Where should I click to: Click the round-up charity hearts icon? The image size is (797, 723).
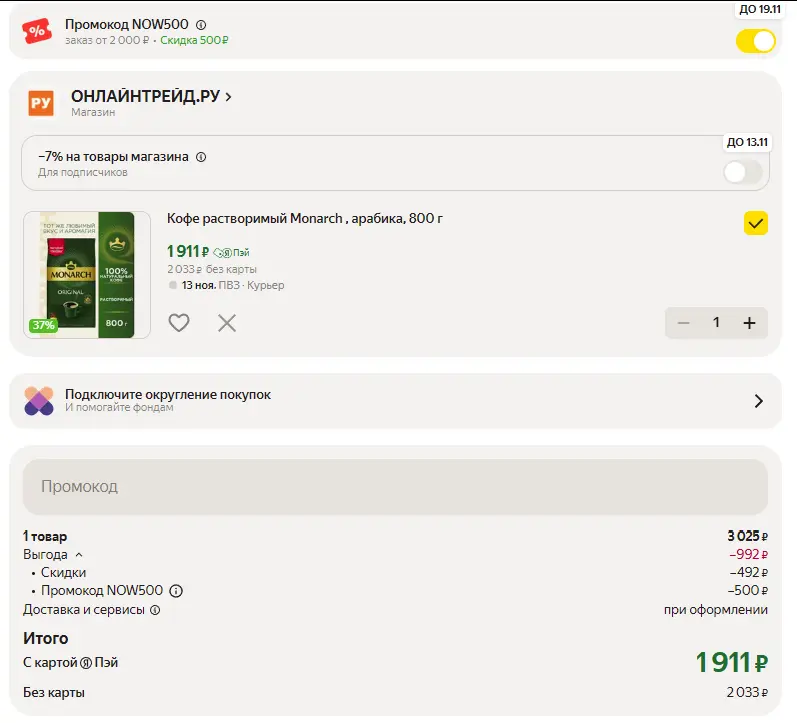click(39, 401)
